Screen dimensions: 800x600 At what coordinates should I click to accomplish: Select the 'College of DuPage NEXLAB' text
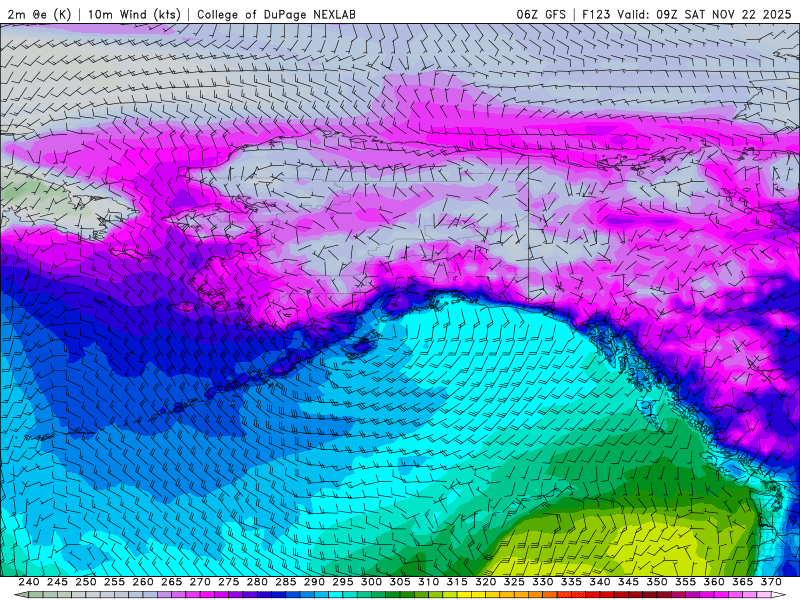coord(276,14)
